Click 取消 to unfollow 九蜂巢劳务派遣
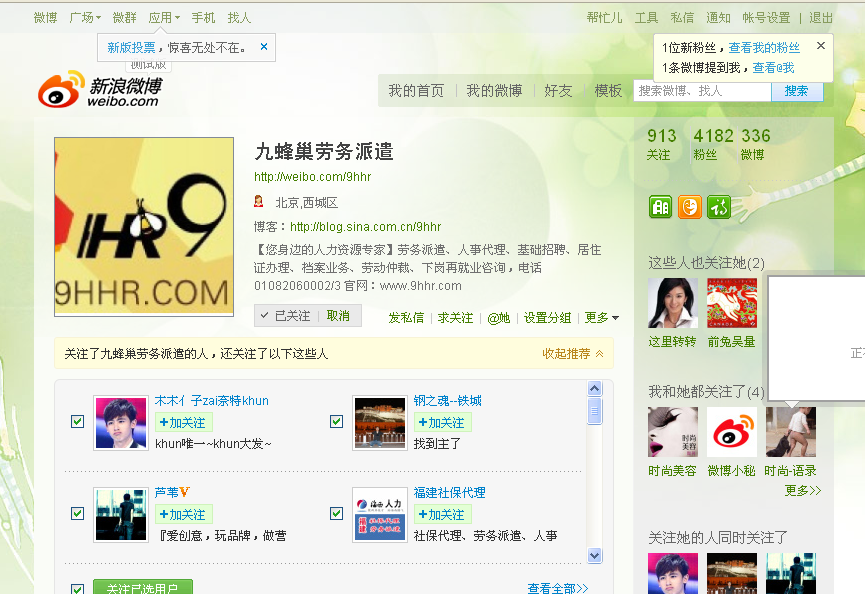This screenshot has height=594, width=865. click(x=339, y=315)
